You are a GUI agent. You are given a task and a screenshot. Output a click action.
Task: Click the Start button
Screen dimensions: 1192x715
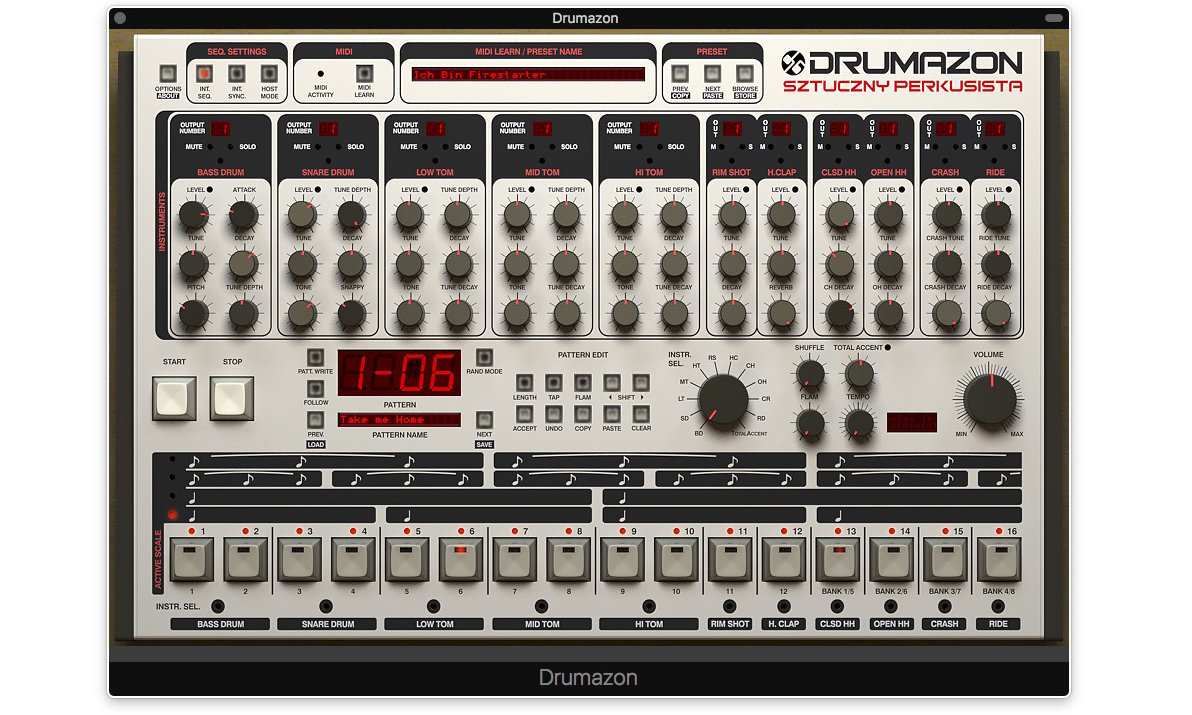(174, 398)
